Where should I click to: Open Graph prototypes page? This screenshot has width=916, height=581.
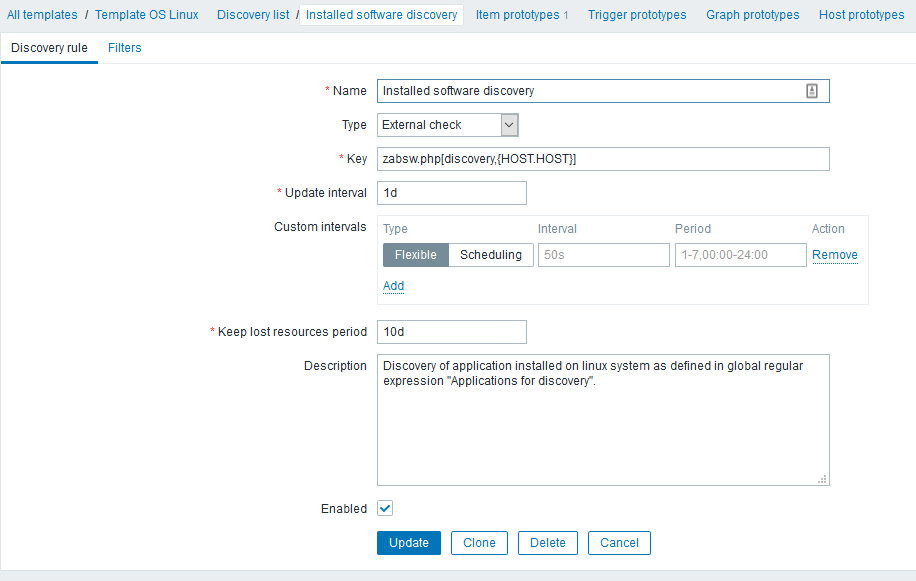[752, 15]
